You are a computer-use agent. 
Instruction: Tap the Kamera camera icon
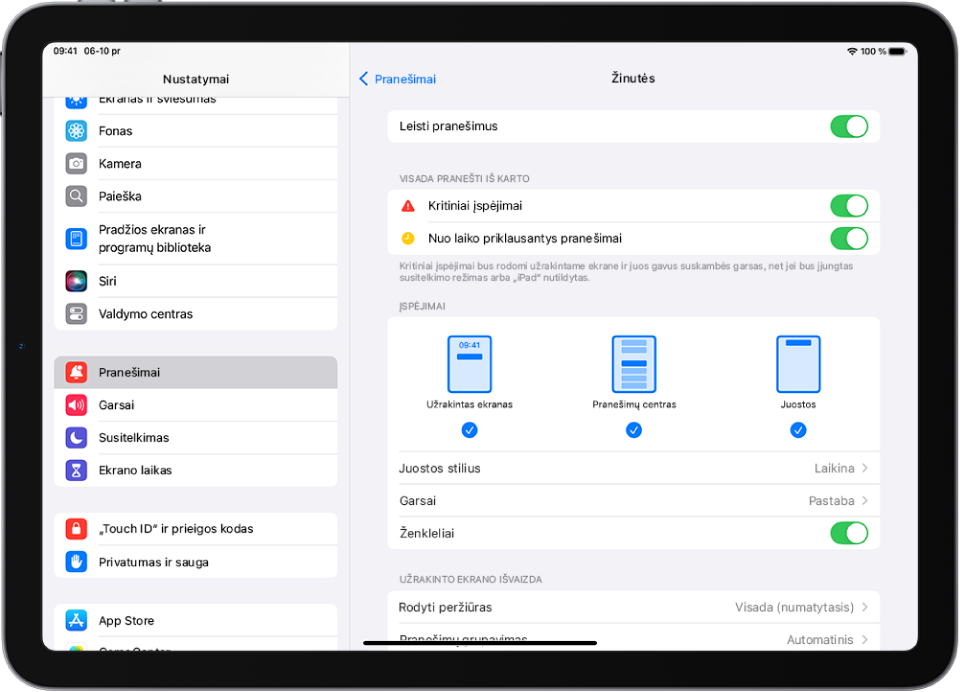coord(76,164)
